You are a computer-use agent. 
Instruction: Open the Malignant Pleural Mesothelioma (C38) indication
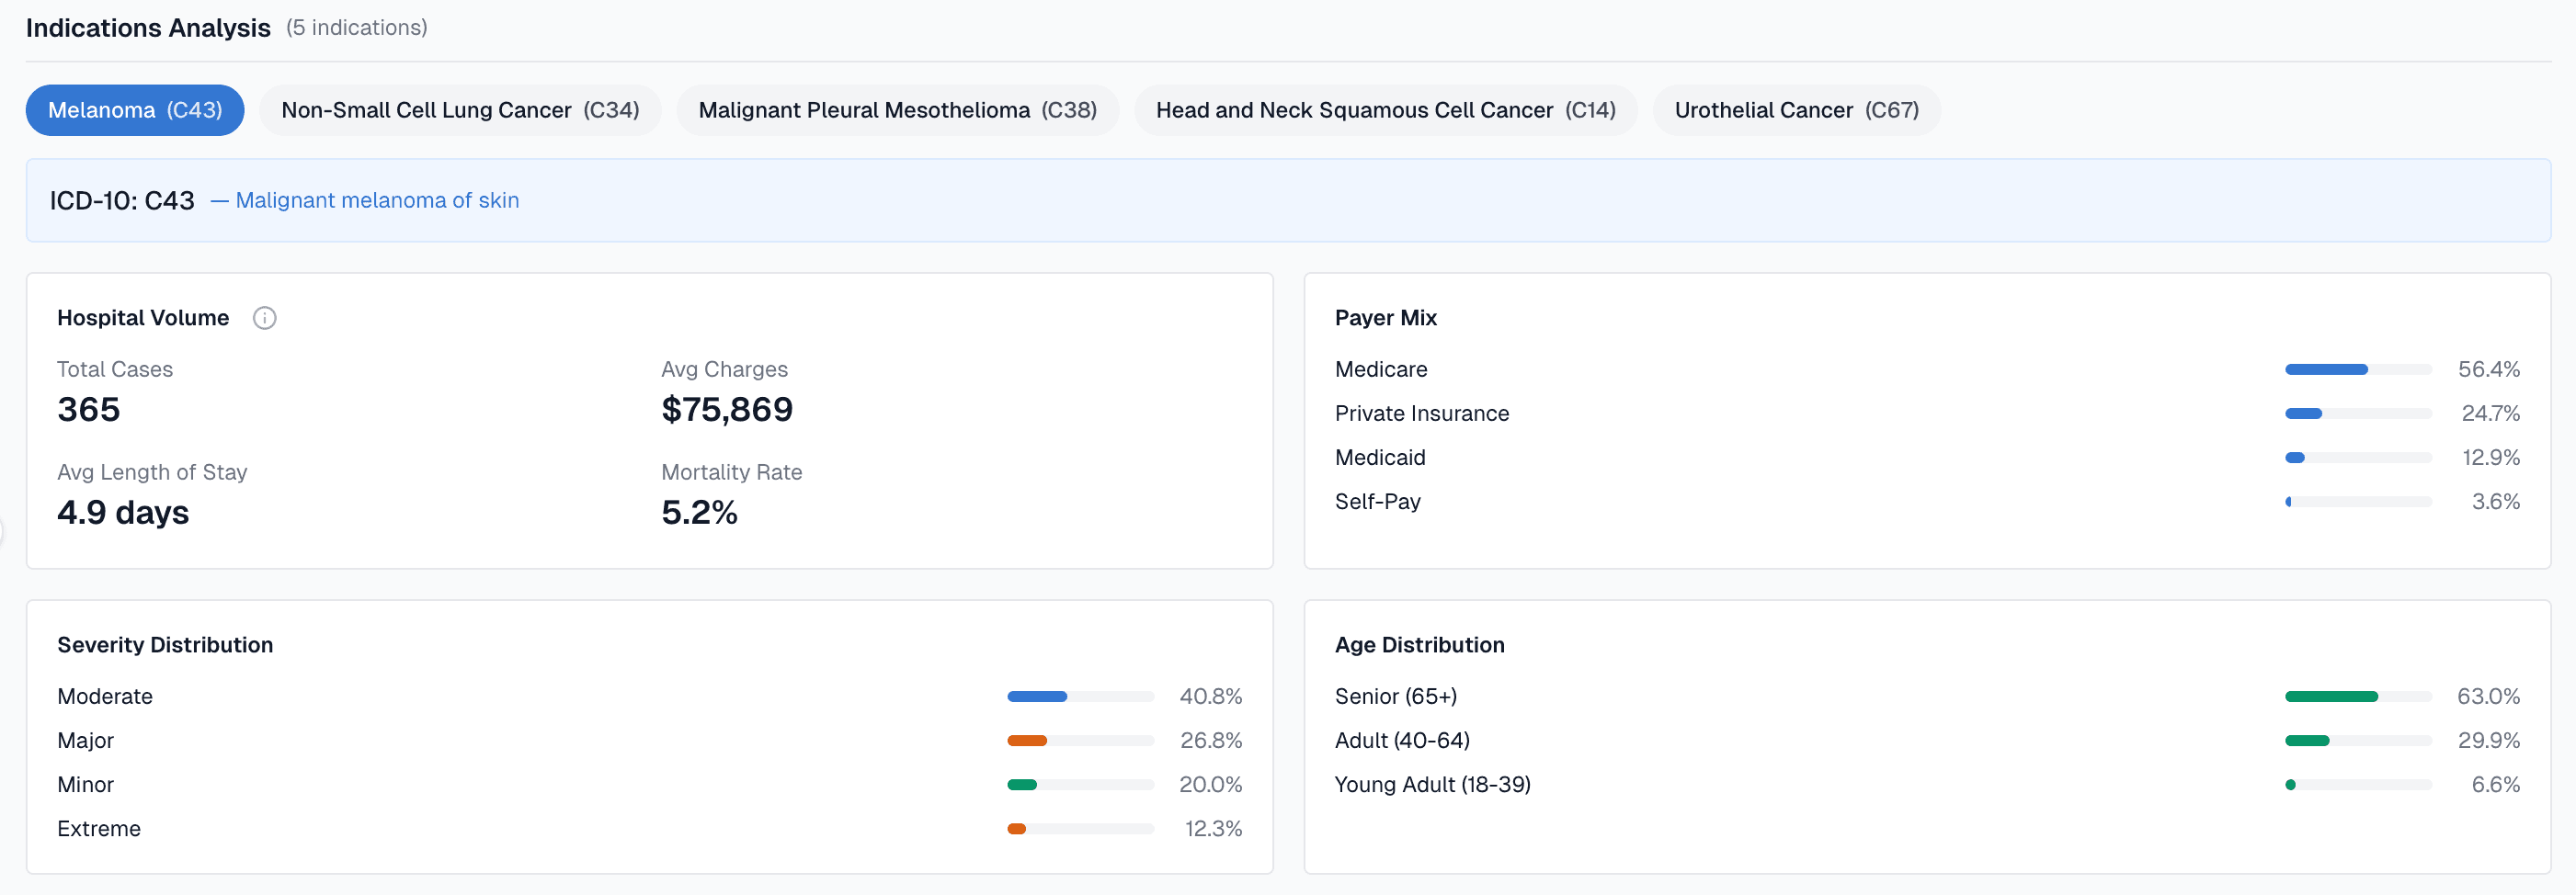click(897, 110)
